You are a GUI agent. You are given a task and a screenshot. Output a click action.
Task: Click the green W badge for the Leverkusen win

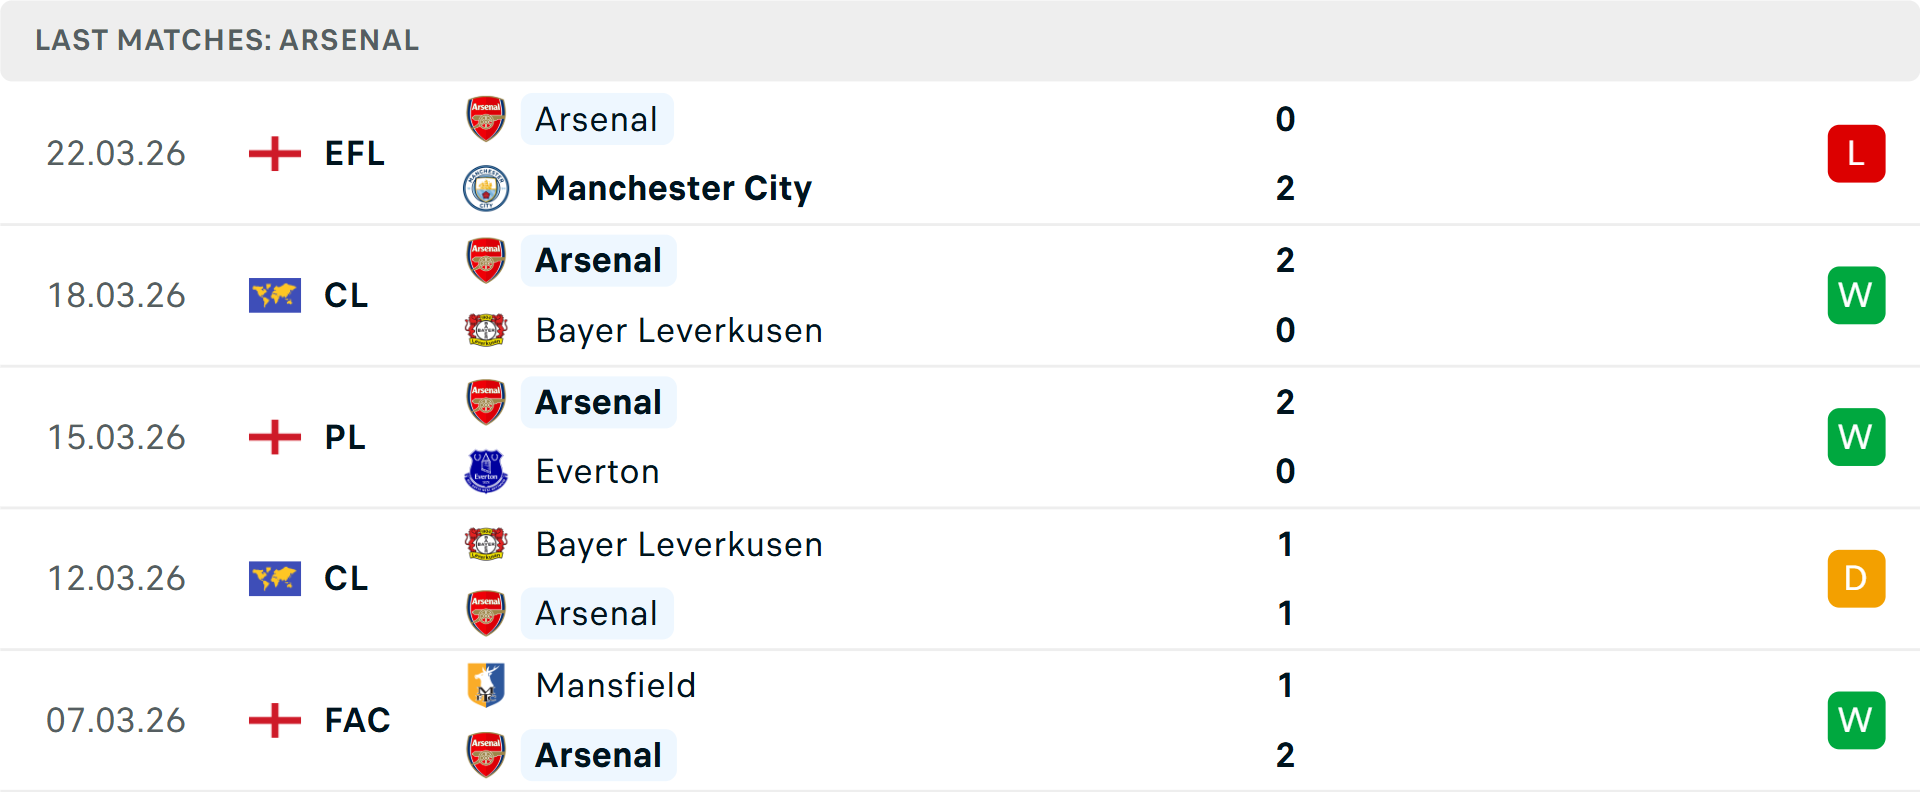click(1857, 295)
